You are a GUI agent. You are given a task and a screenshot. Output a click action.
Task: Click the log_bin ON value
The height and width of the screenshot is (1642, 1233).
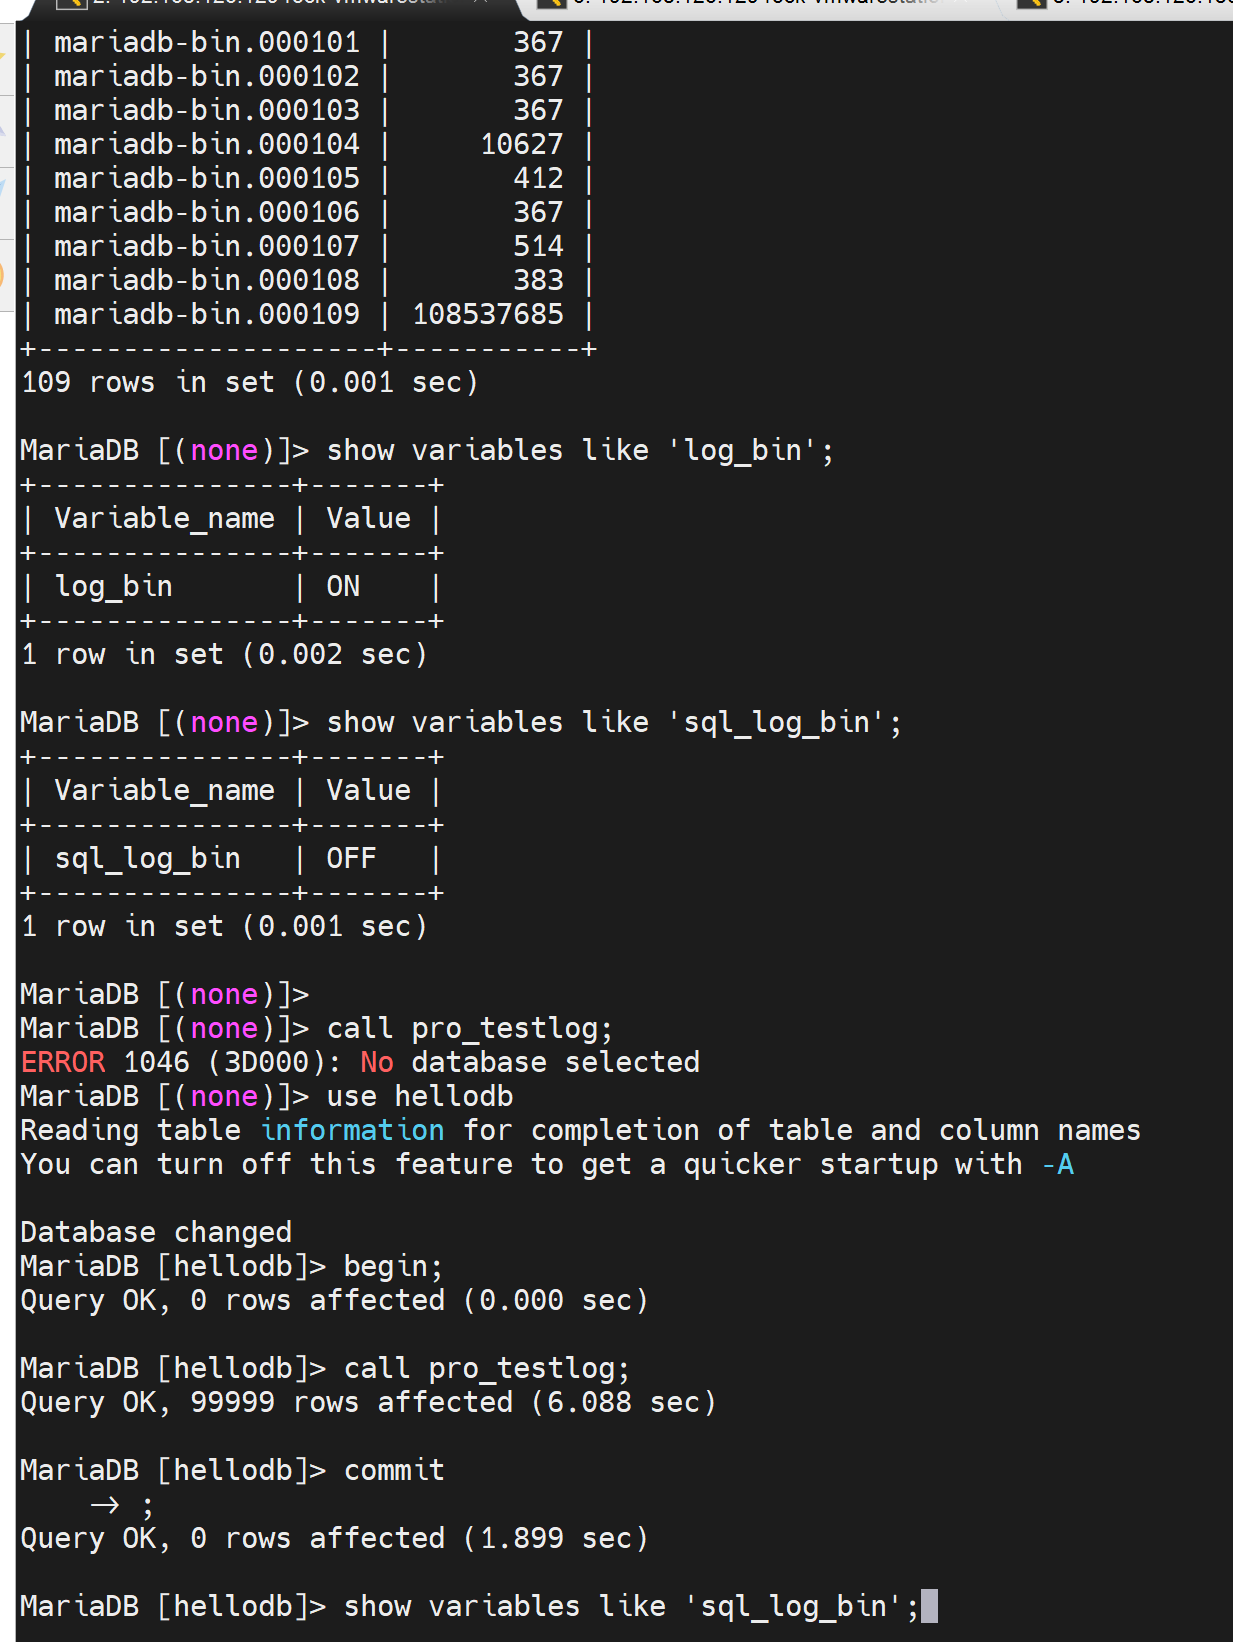(343, 586)
